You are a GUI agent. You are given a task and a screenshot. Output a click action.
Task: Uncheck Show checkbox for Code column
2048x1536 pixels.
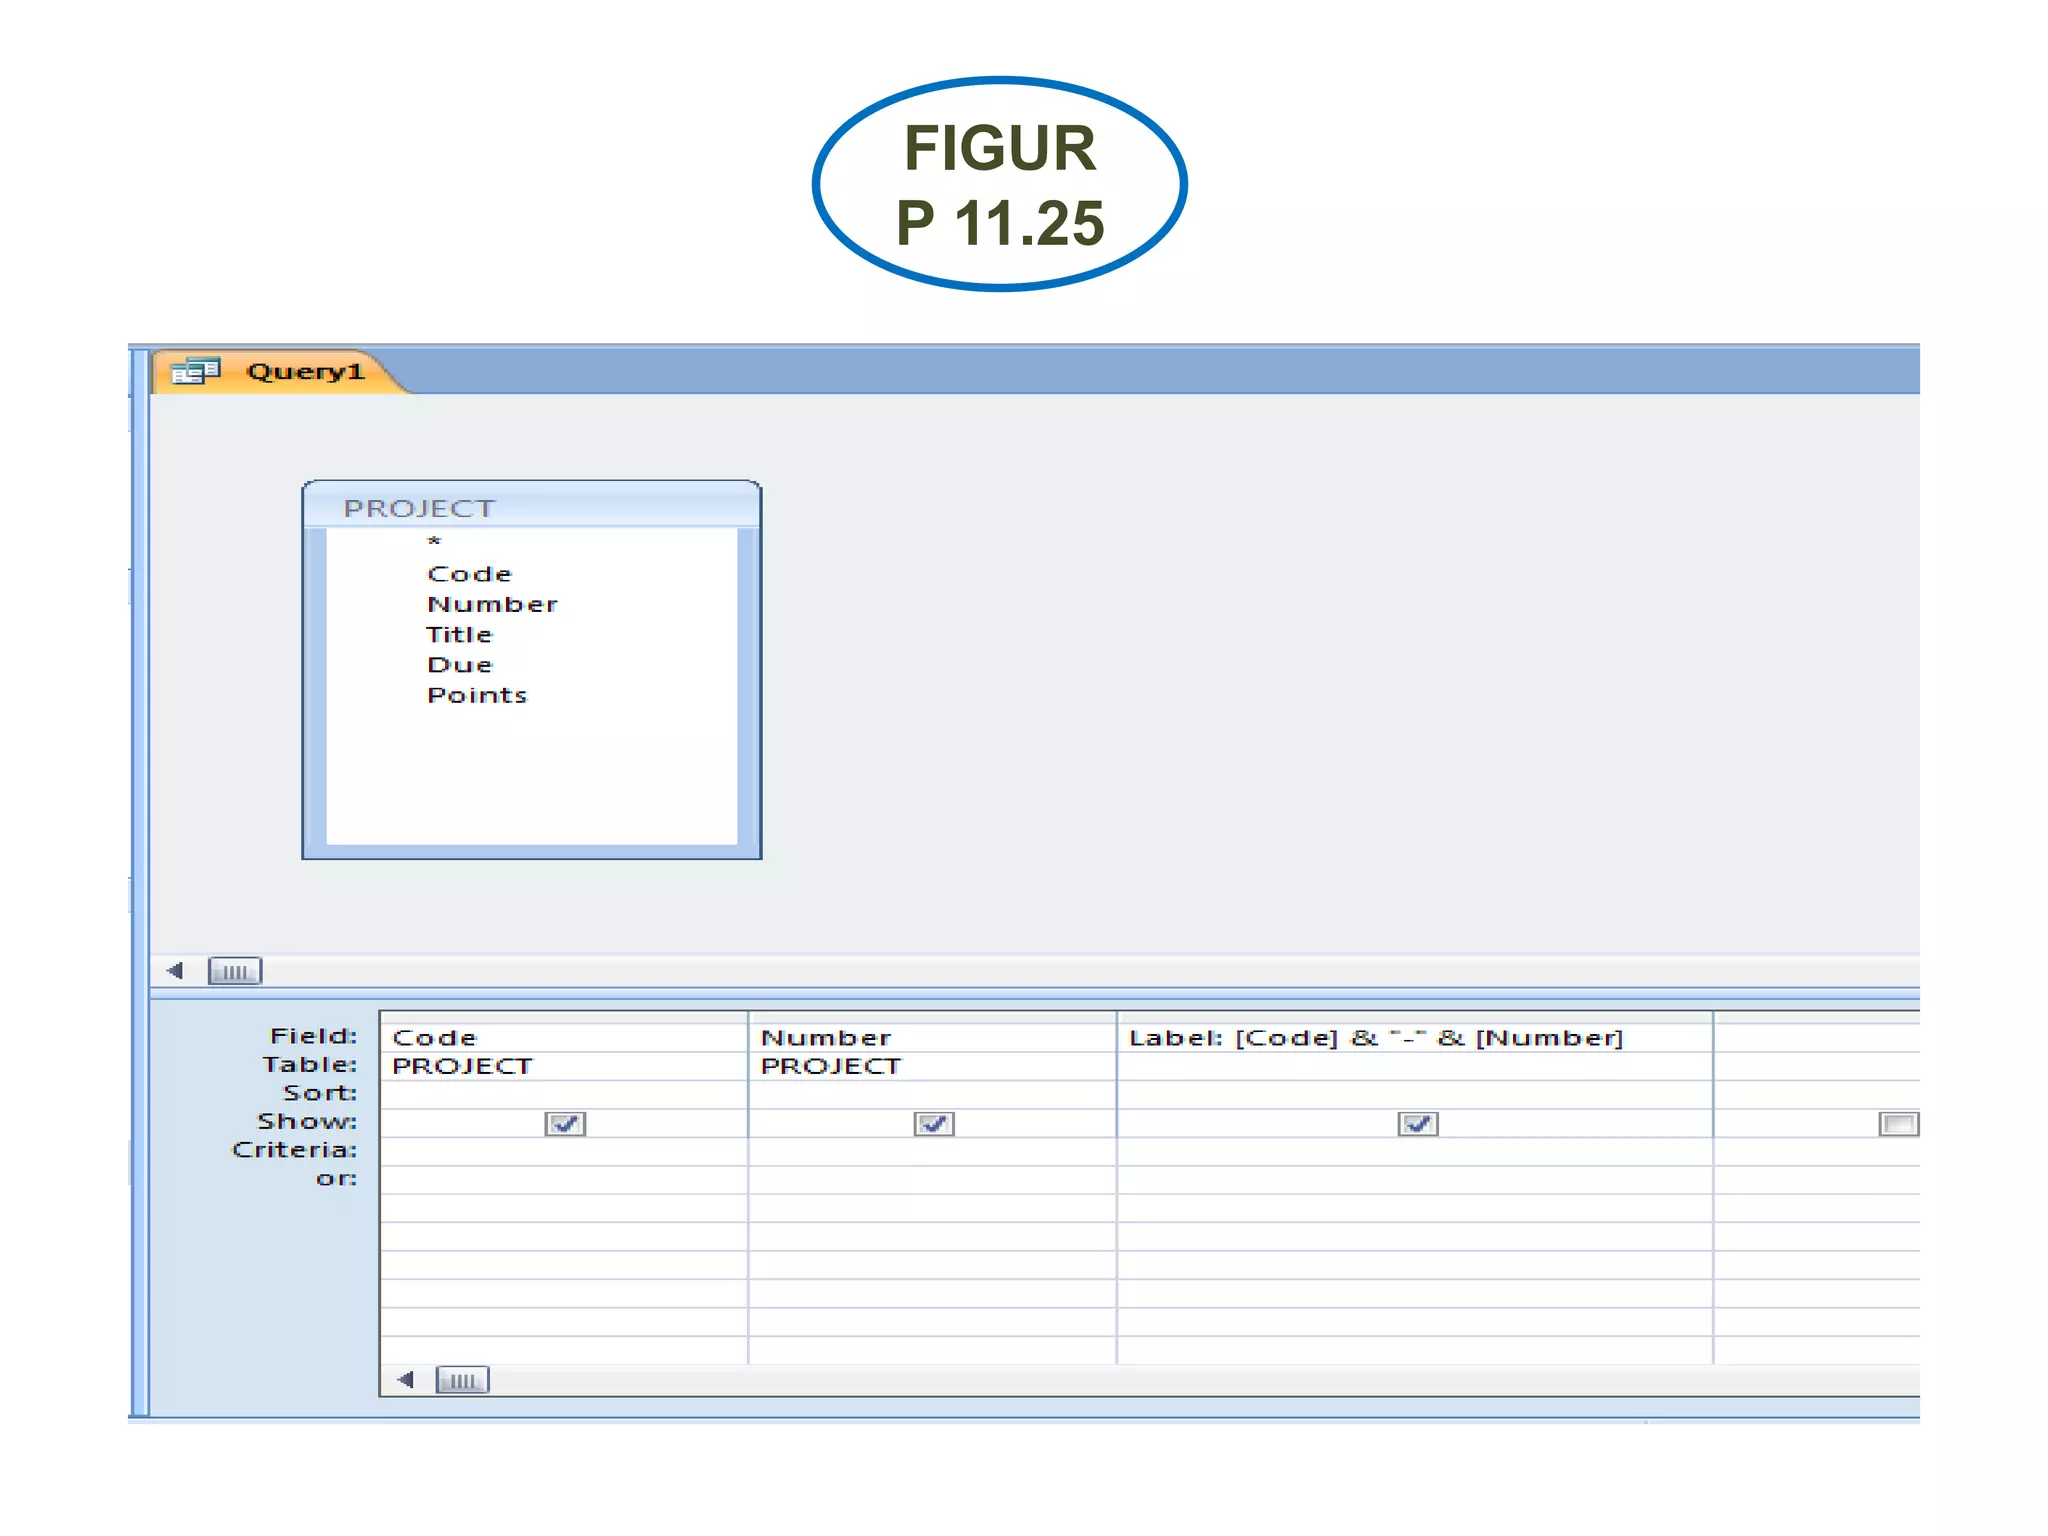click(x=565, y=1124)
